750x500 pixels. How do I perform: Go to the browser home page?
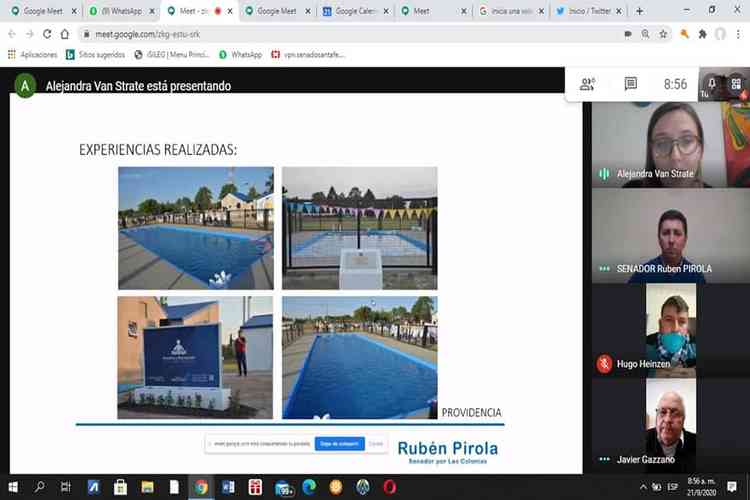(x=65, y=34)
